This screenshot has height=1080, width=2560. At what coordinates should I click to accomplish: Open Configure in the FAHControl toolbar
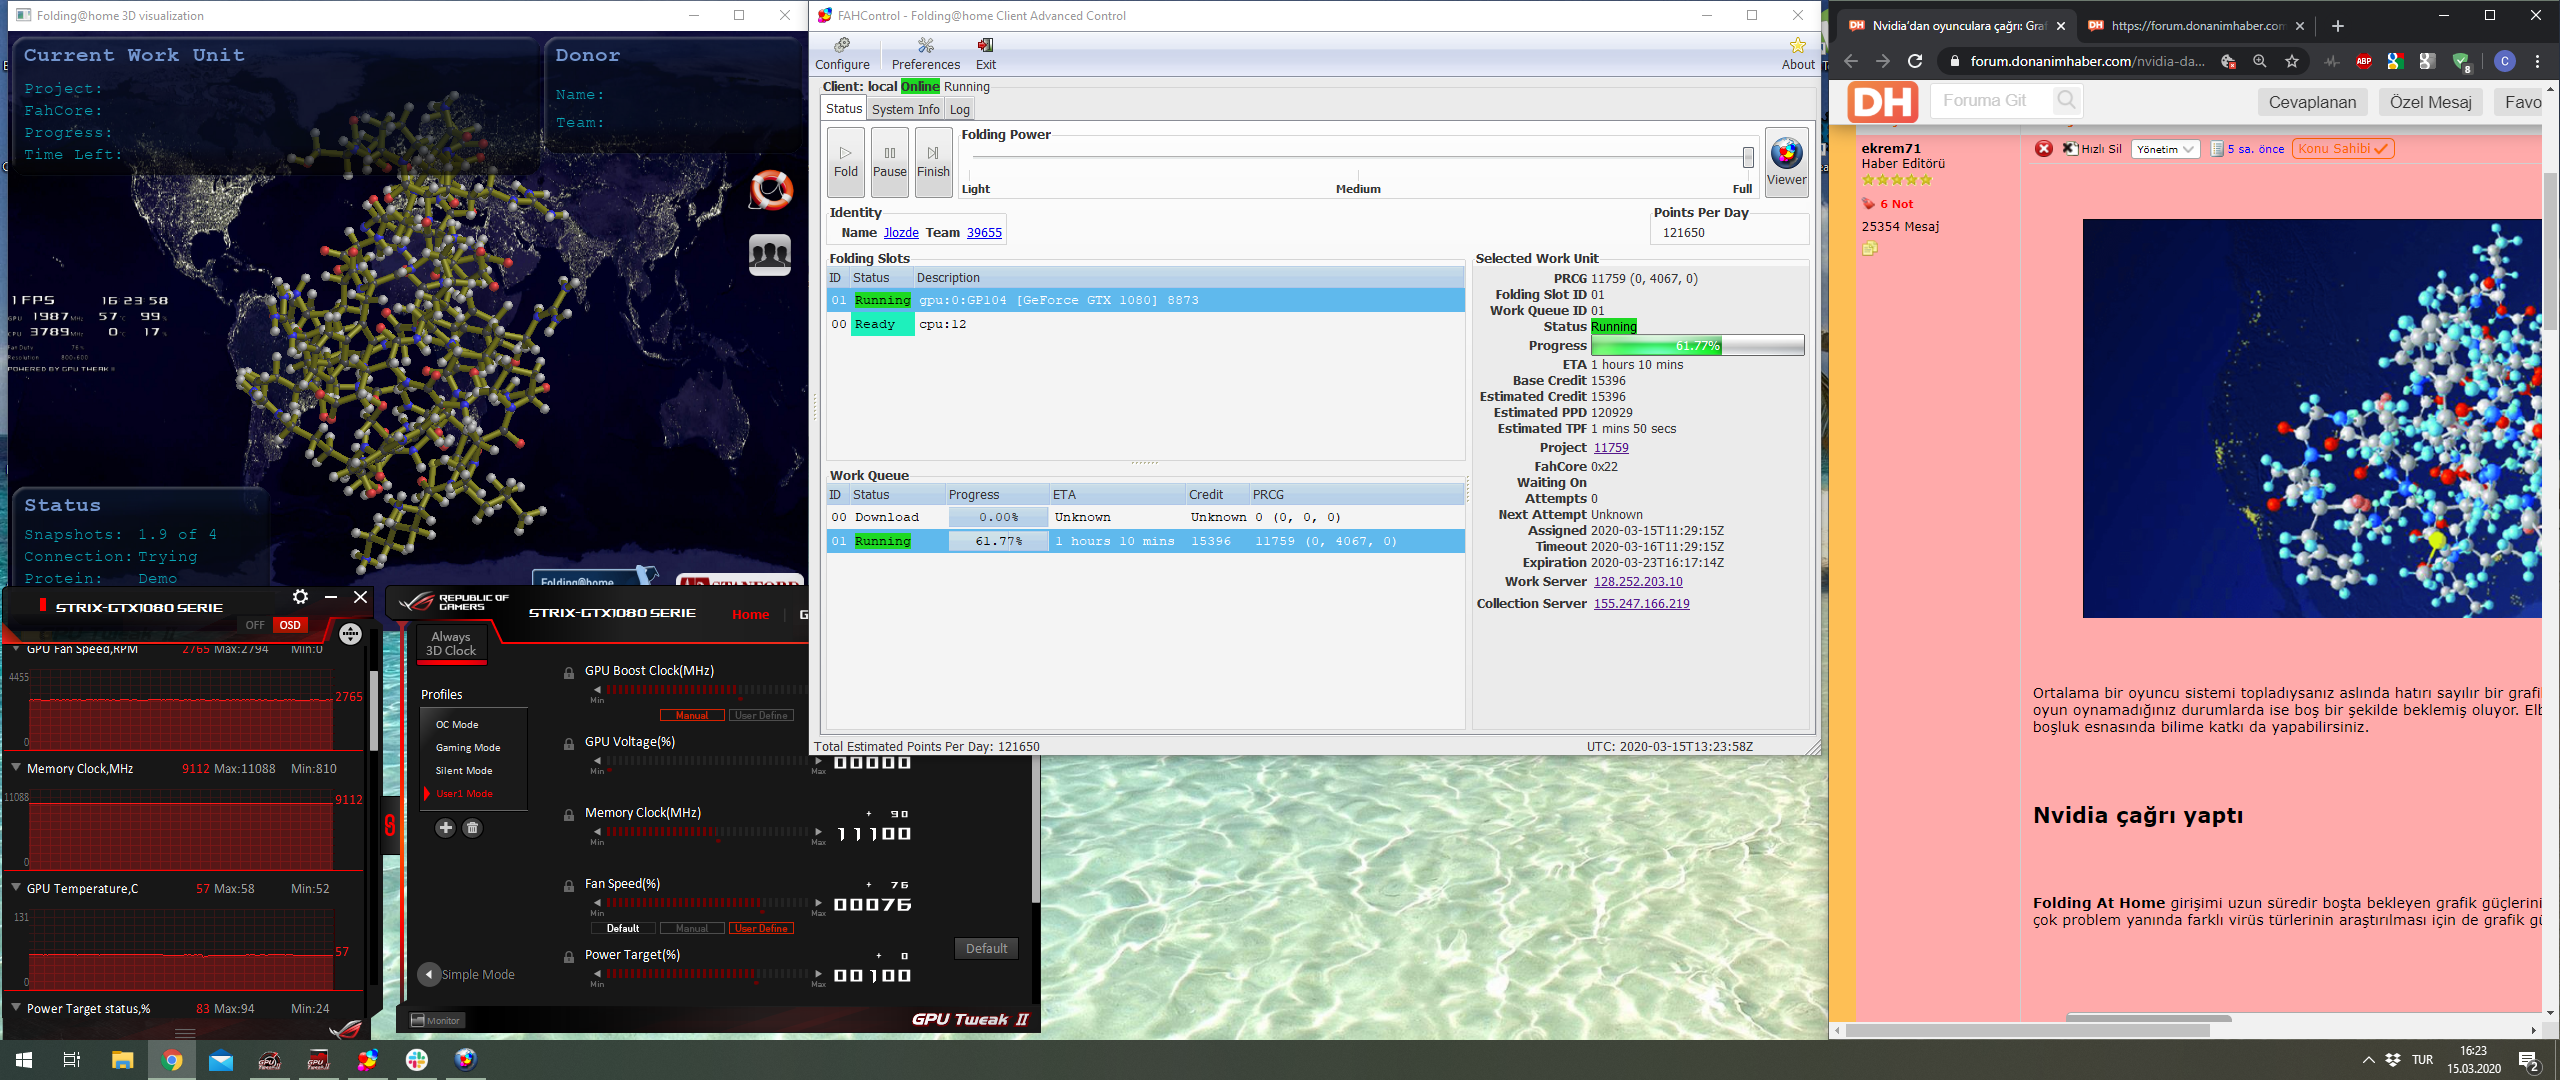[x=842, y=54]
